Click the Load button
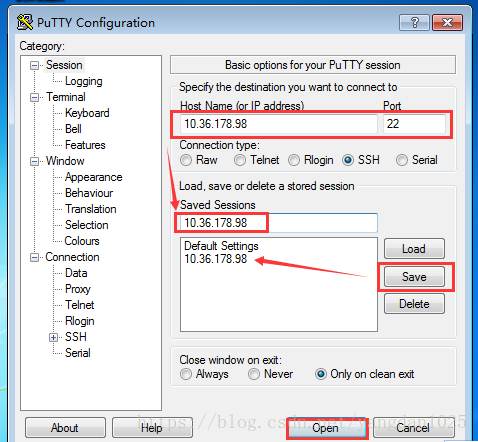This screenshot has width=478, height=442. tap(414, 249)
